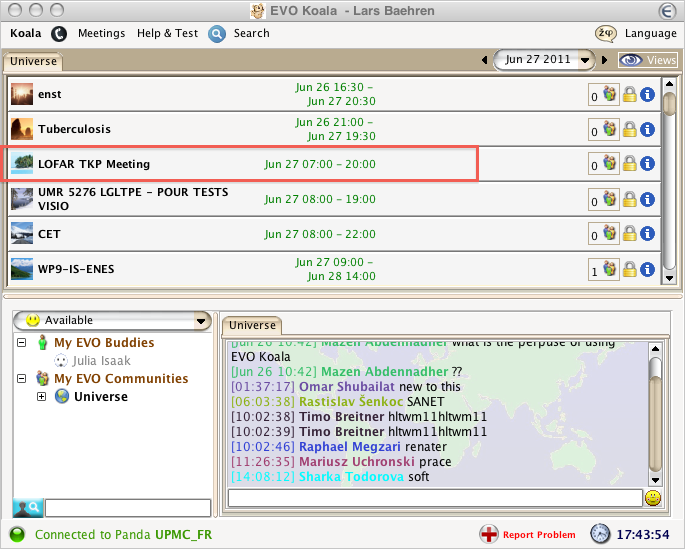Image resolution: width=685 pixels, height=549 pixels.
Task: Click participants icon on LOFAR TKP Meeting row
Action: [x=609, y=163]
